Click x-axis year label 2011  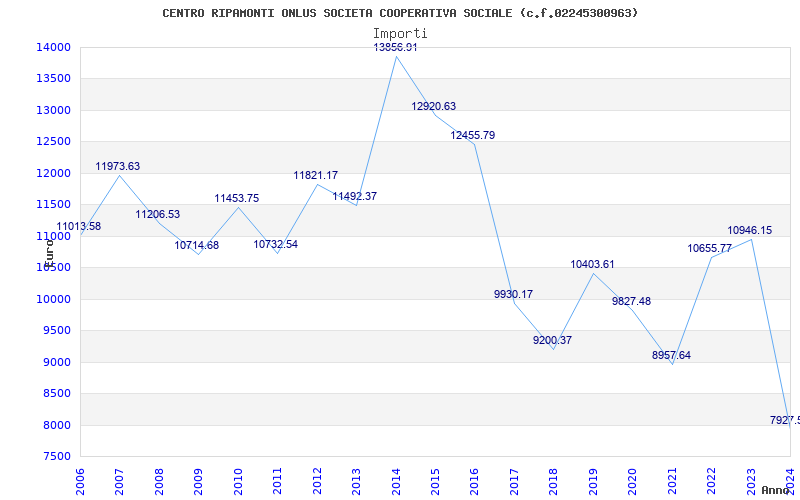(x=278, y=481)
